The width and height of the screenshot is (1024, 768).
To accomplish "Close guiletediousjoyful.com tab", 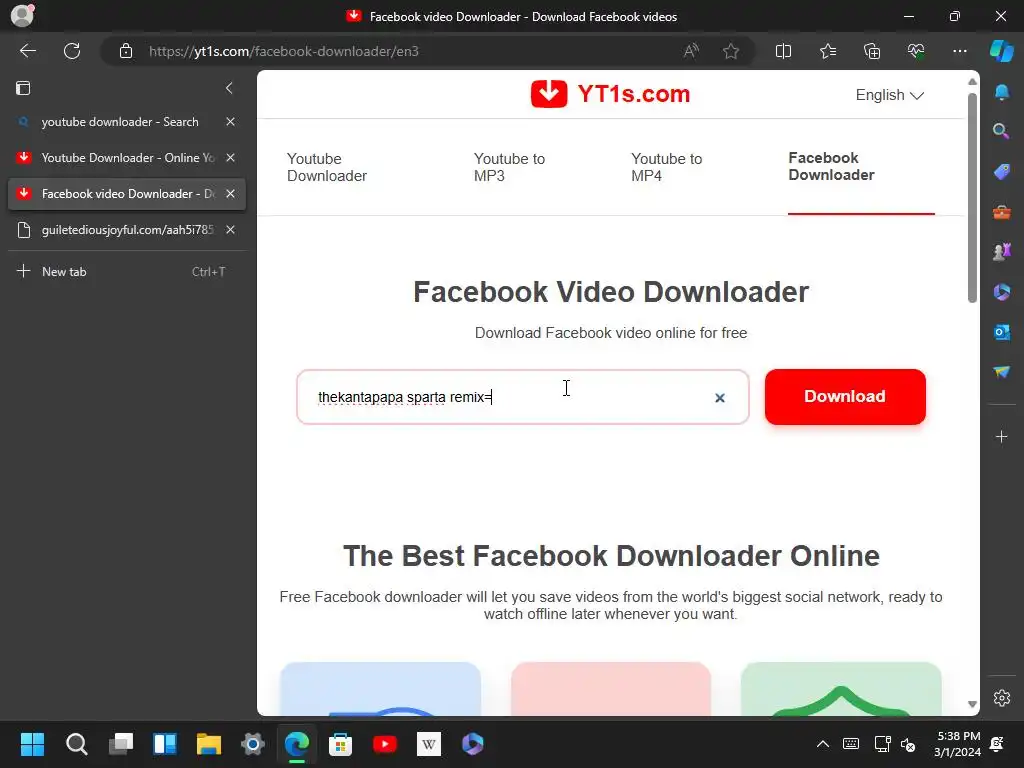I will (231, 229).
